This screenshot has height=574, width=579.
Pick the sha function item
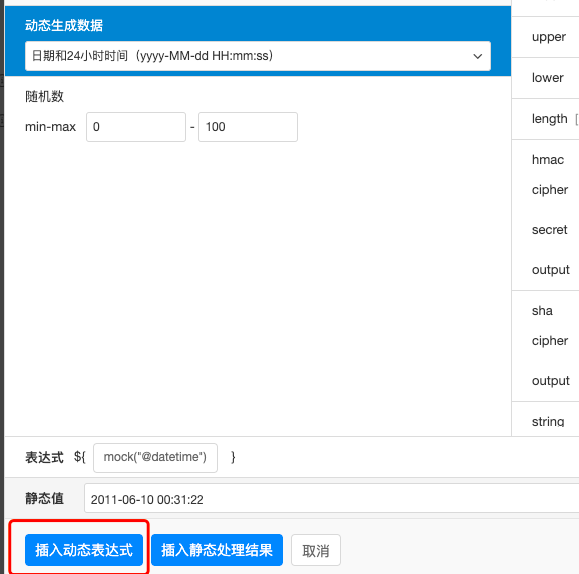[x=542, y=311]
